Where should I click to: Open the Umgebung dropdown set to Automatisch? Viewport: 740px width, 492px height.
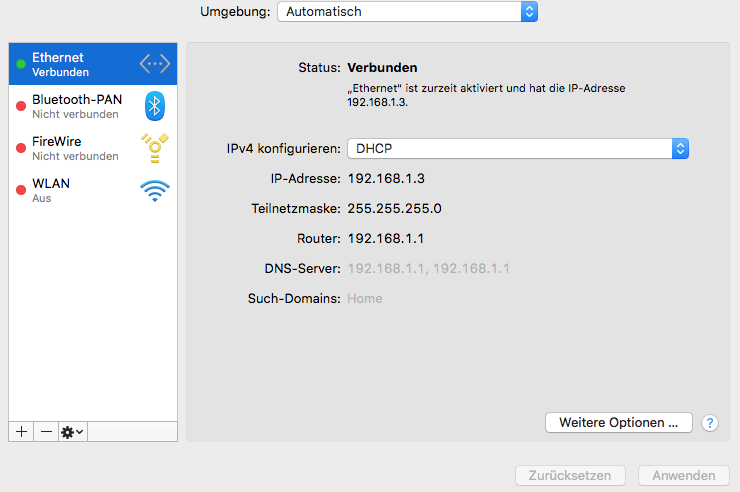(408, 12)
